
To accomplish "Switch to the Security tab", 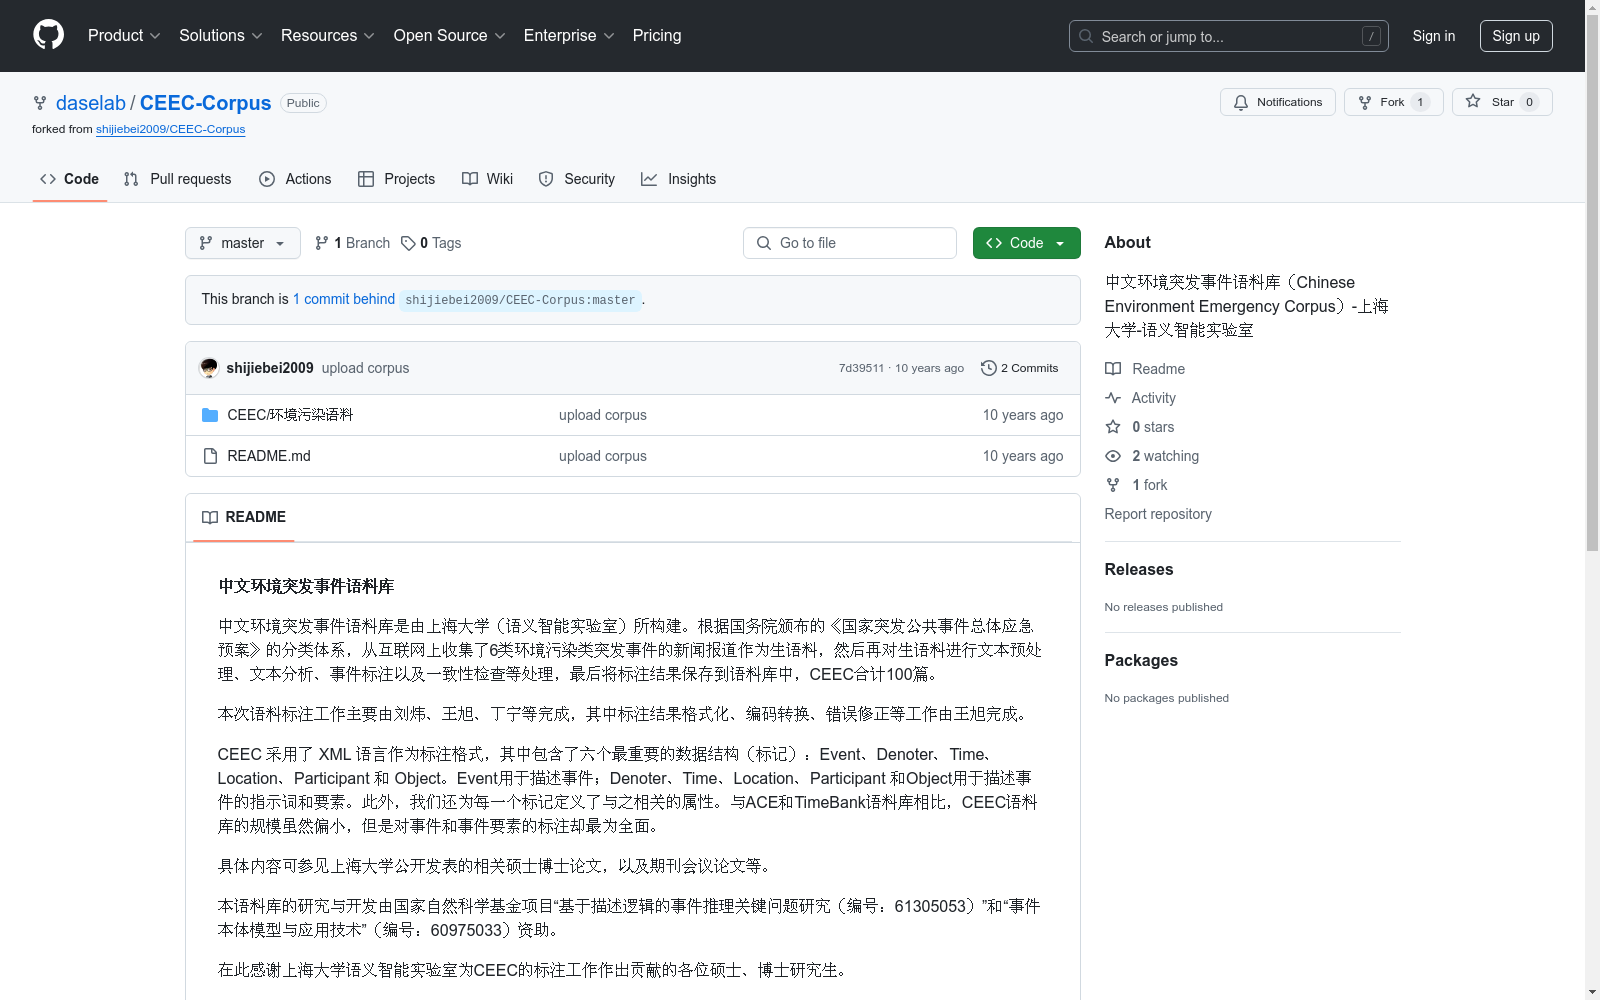I will (x=577, y=179).
